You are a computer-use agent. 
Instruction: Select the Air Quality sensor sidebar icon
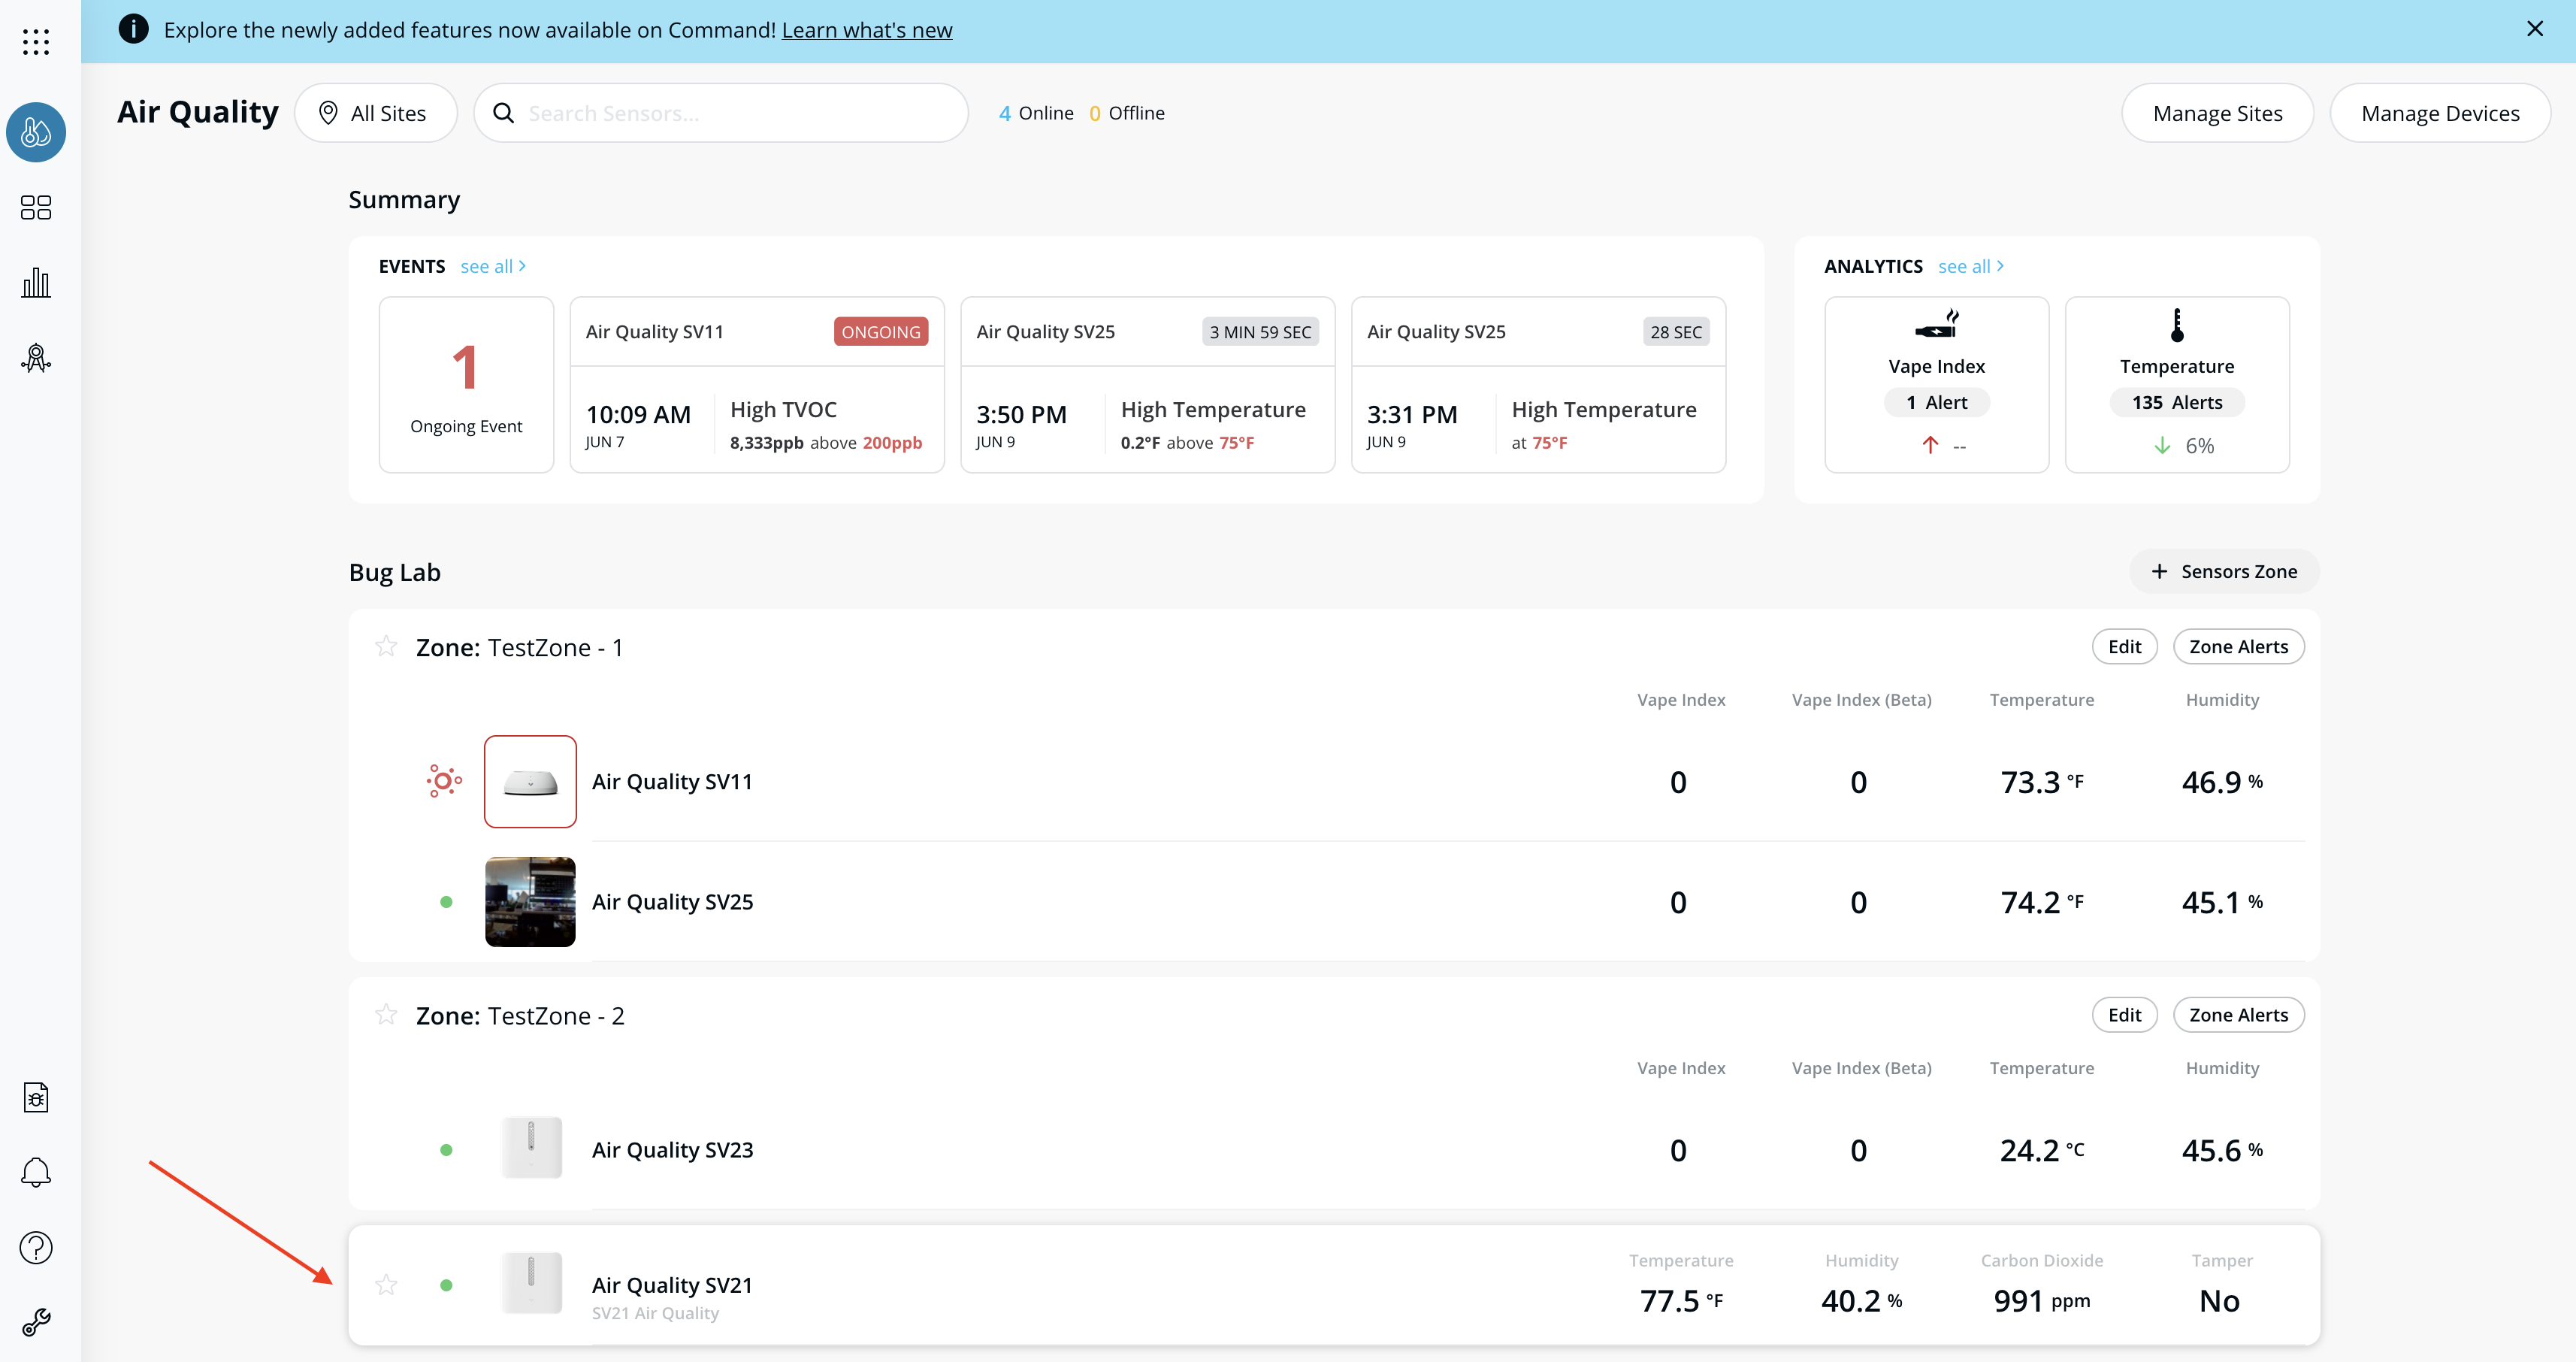(x=36, y=132)
